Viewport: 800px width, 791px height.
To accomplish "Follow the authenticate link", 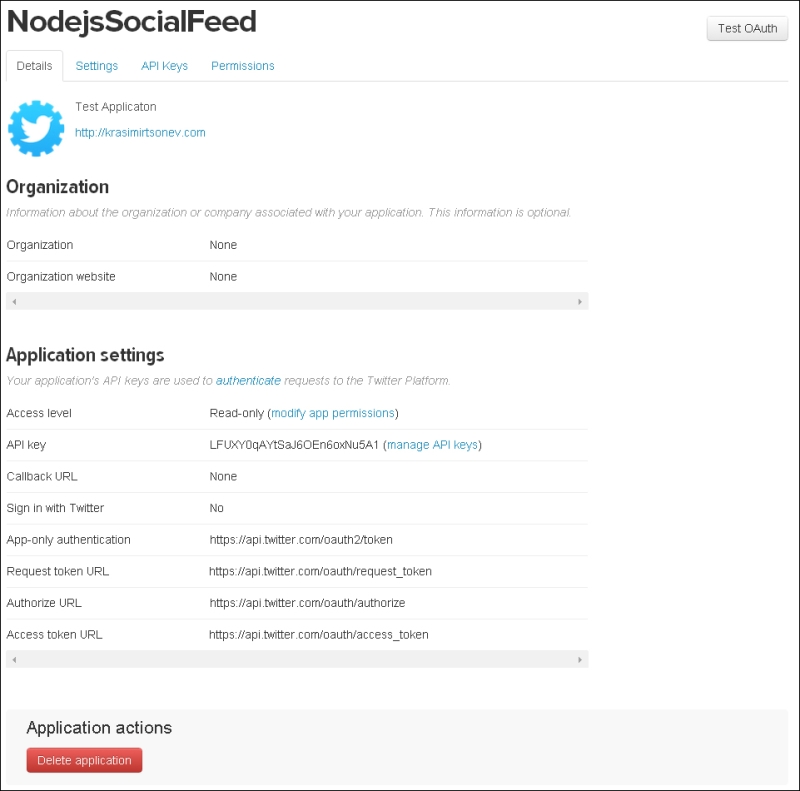I will (248, 381).
